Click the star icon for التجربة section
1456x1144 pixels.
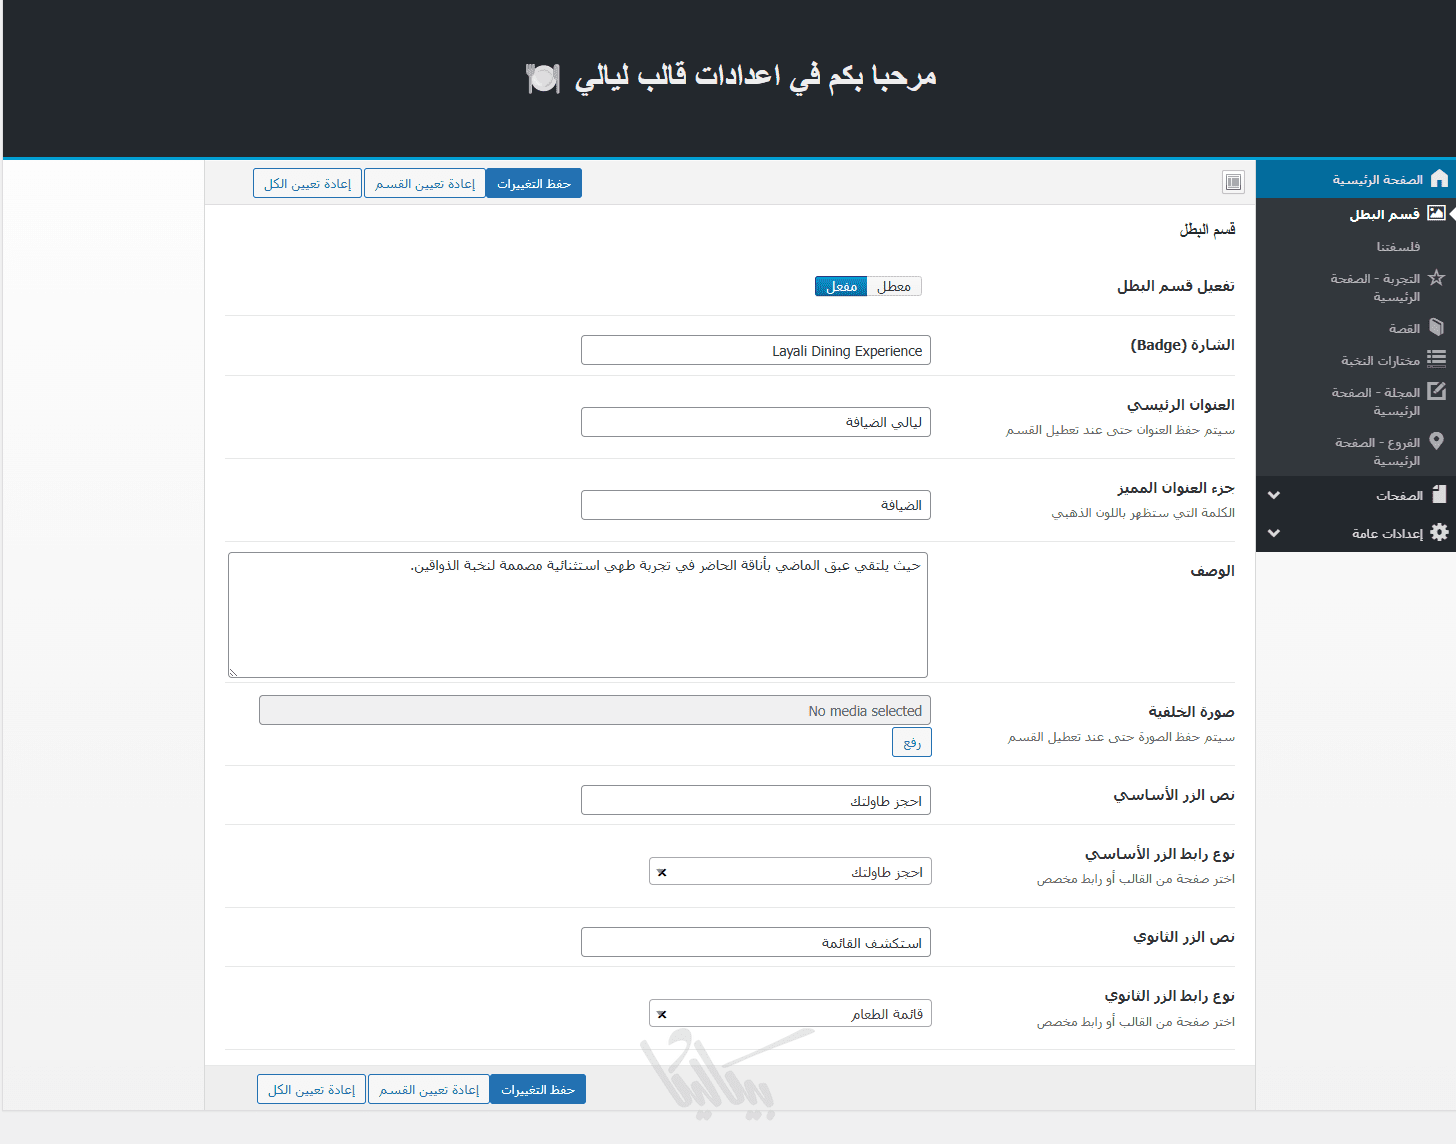coord(1436,278)
